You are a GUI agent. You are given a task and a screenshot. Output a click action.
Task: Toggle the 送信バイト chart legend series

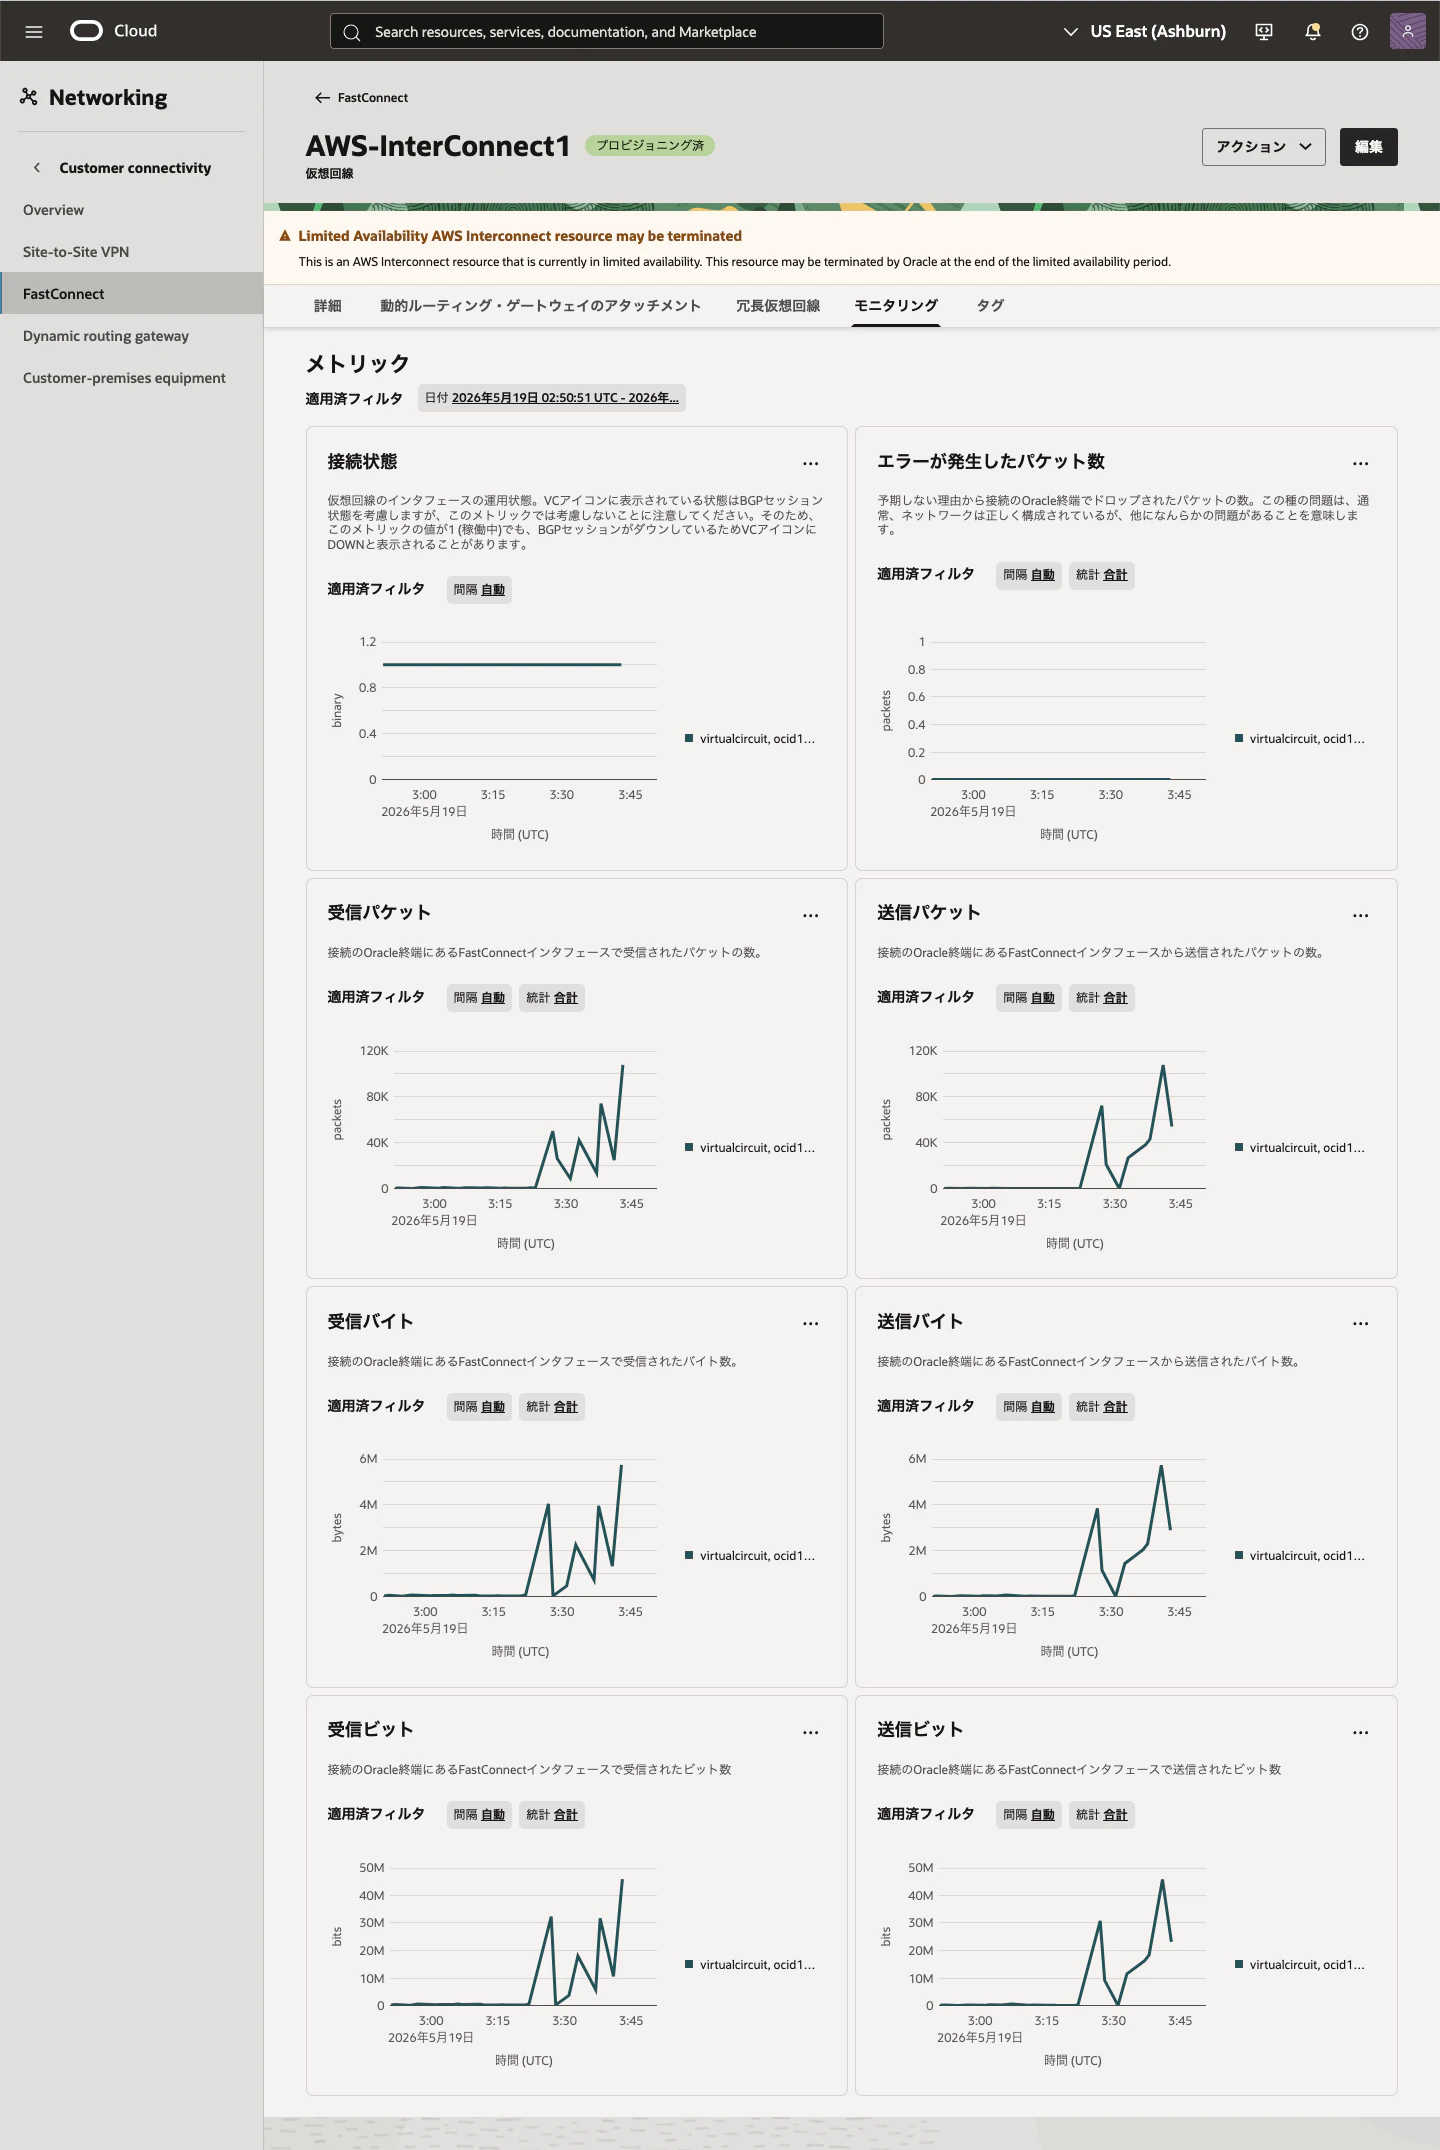1300,1556
